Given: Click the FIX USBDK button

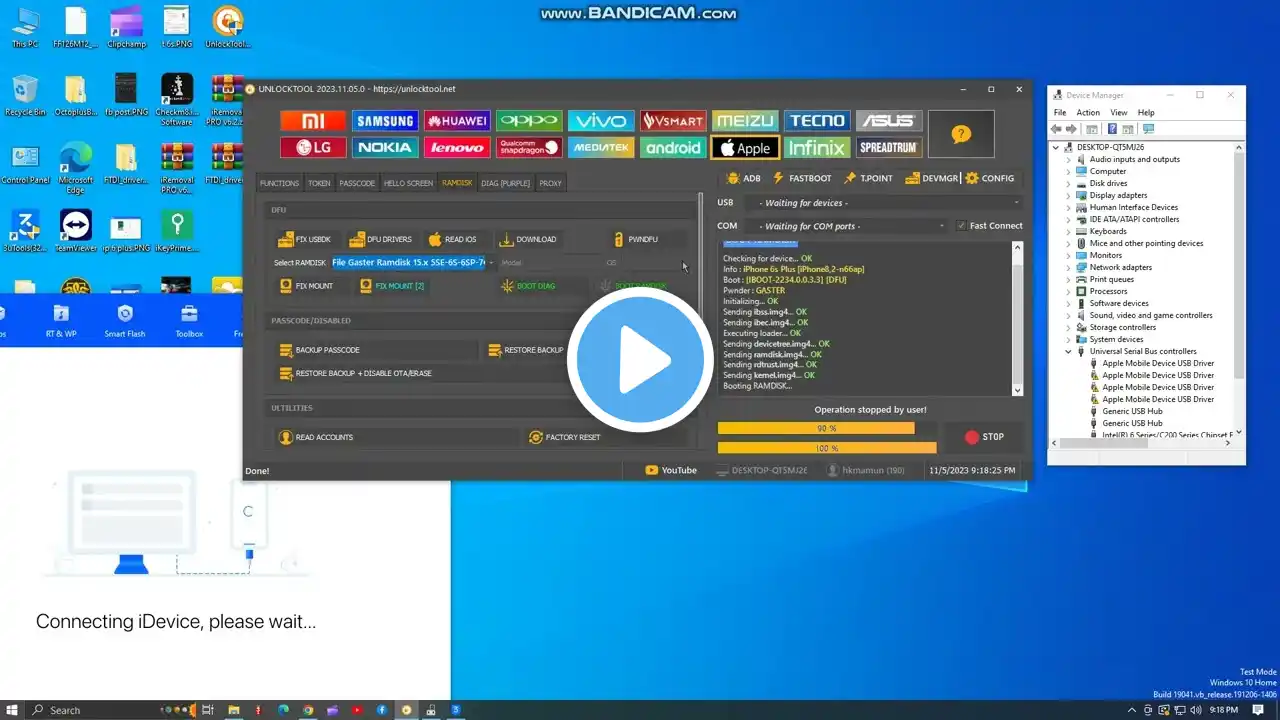Looking at the screenshot, I should [x=305, y=239].
